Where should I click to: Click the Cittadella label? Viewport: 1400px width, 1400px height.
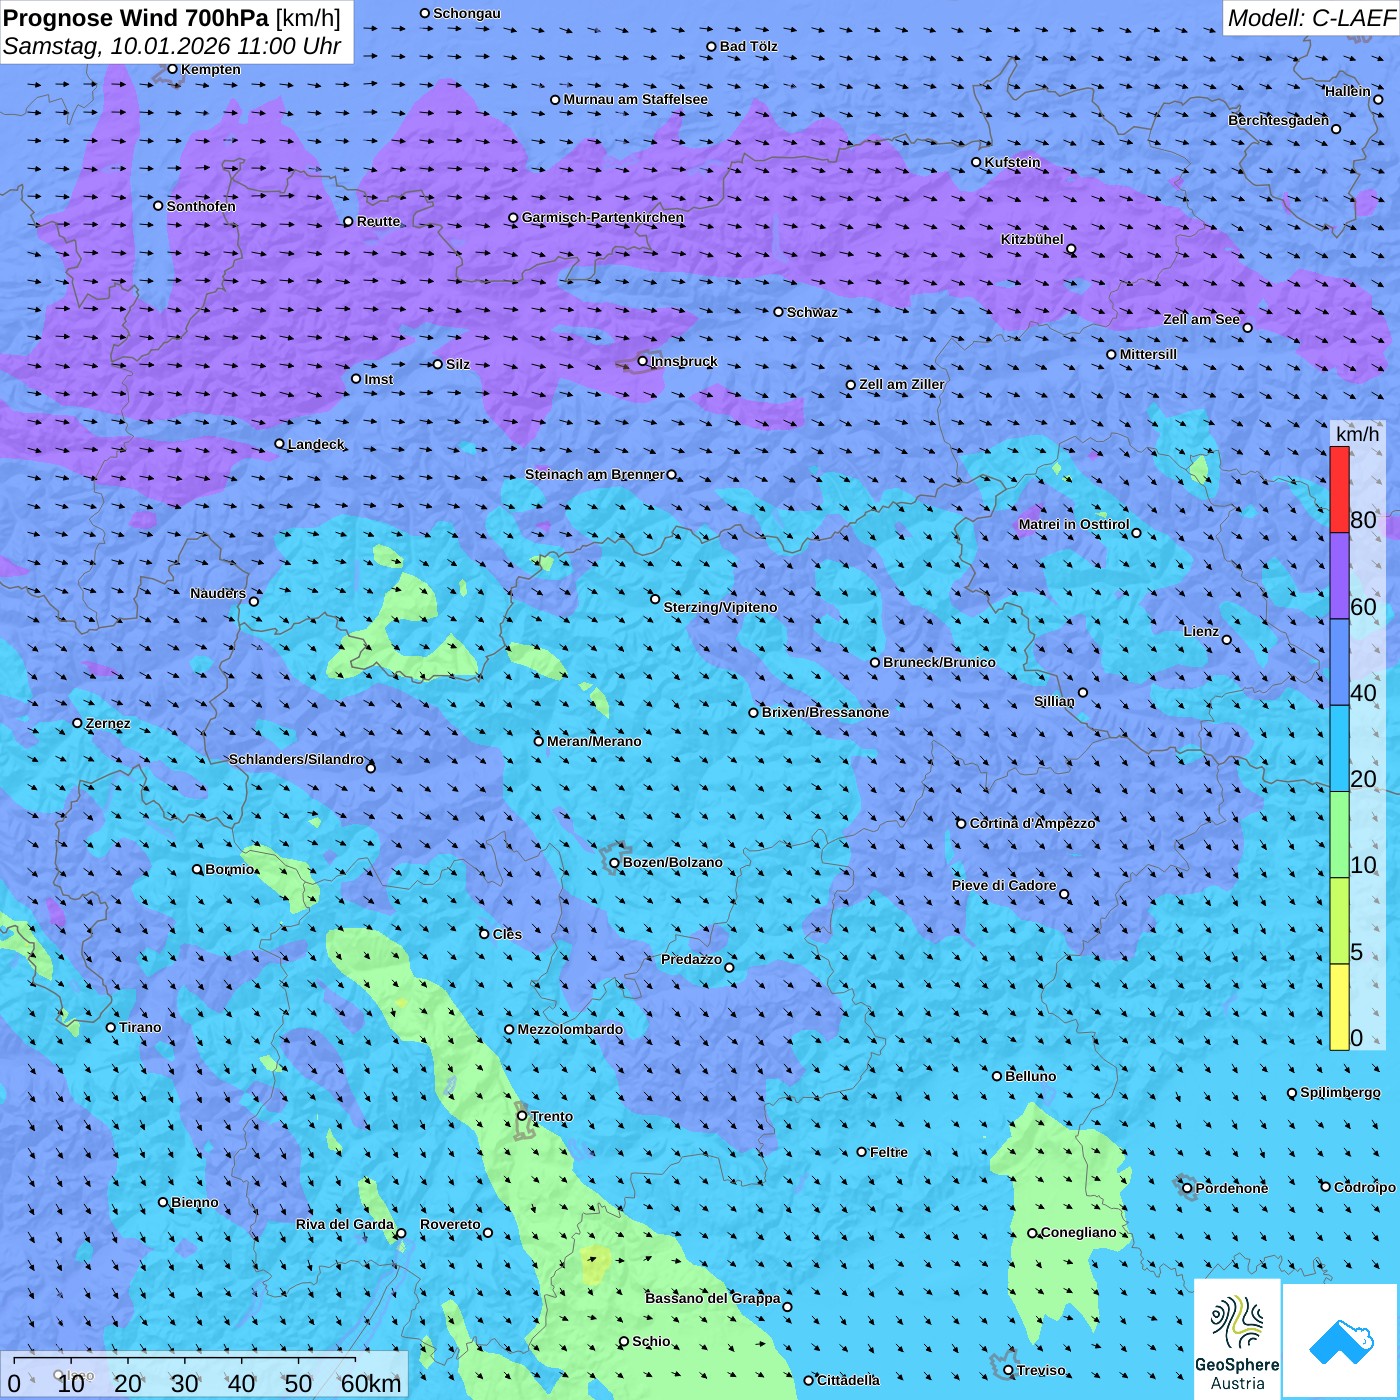(x=848, y=1380)
